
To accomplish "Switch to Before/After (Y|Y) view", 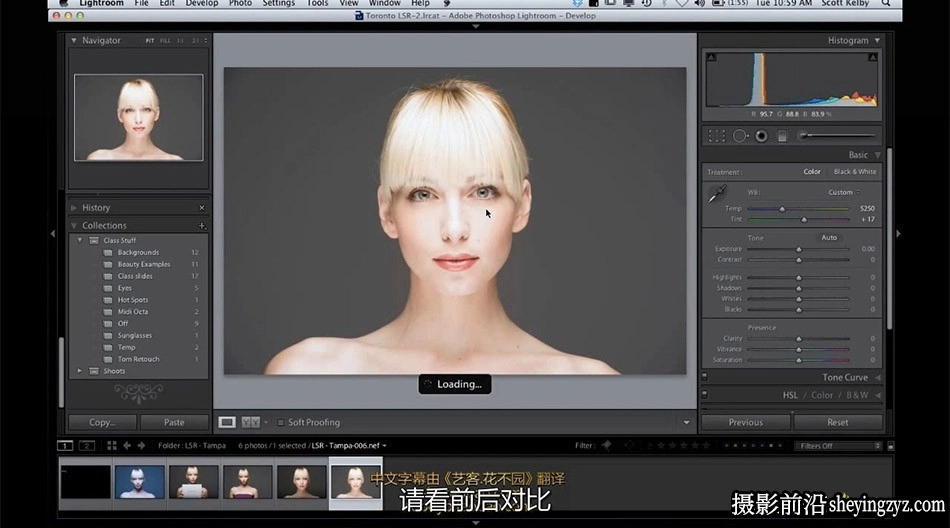I will click(250, 422).
